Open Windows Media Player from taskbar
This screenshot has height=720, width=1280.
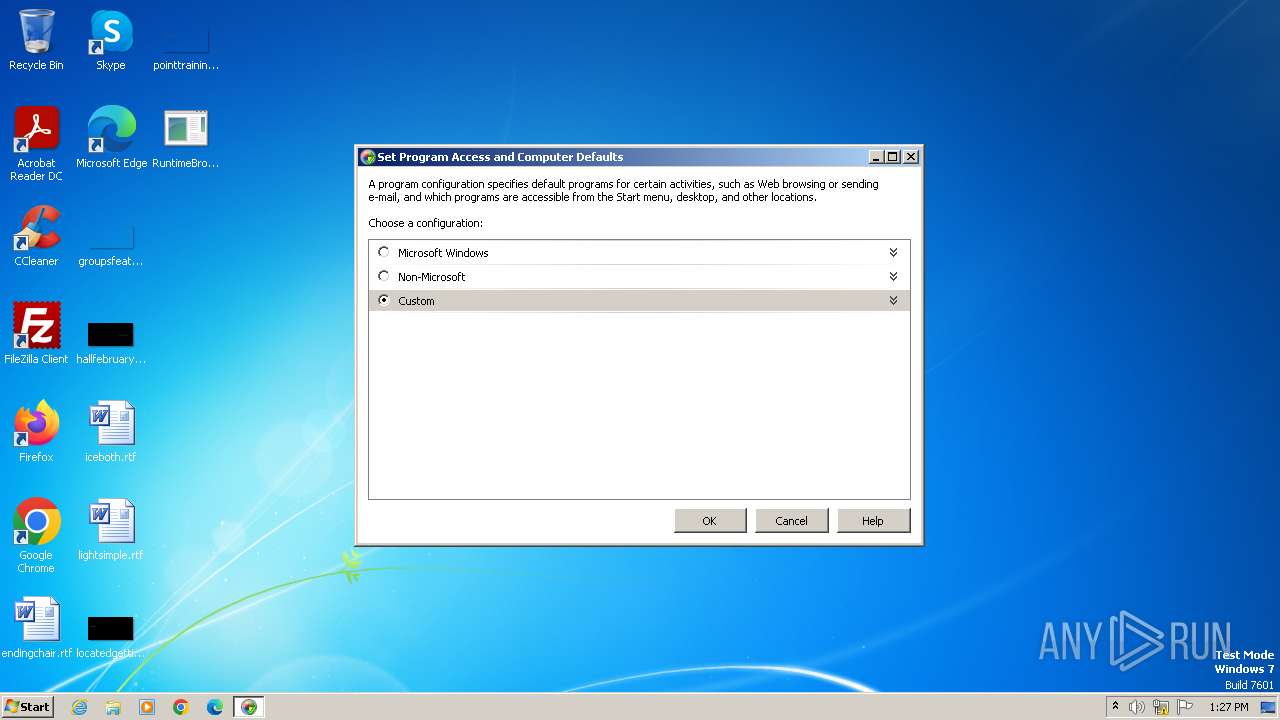point(147,707)
